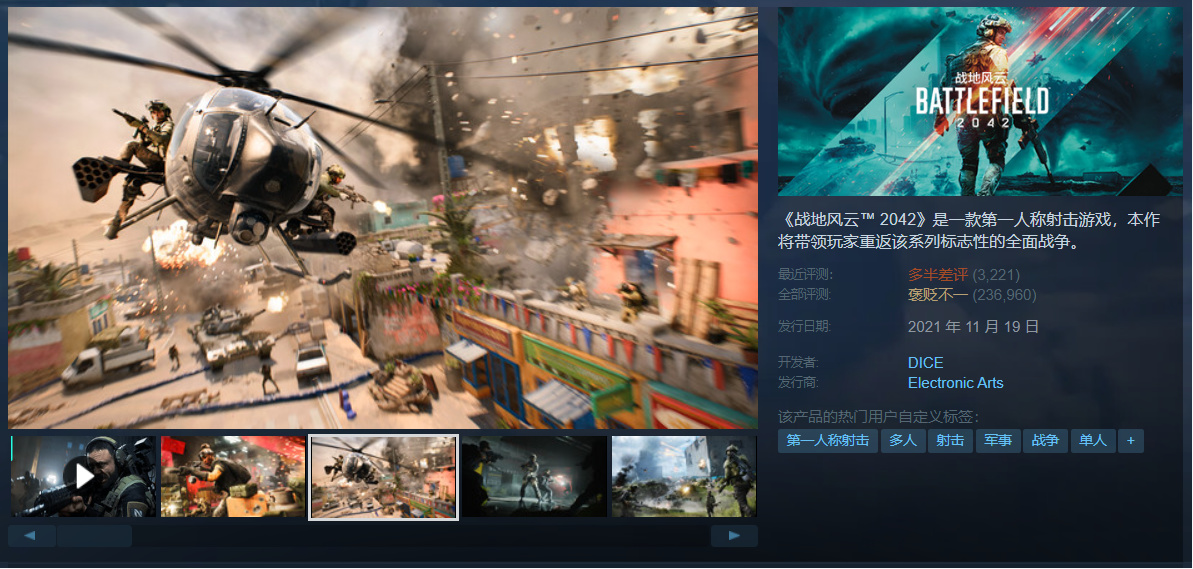1193x569 pixels.
Task: Click the 该产品的热门用户自定义标签 heading
Action: (x=878, y=417)
